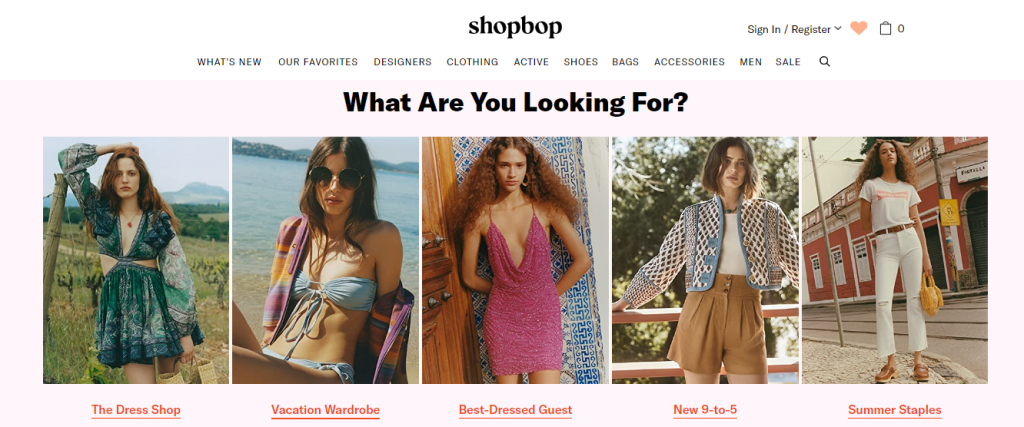
Task: Select the Active category
Action: pos(531,62)
